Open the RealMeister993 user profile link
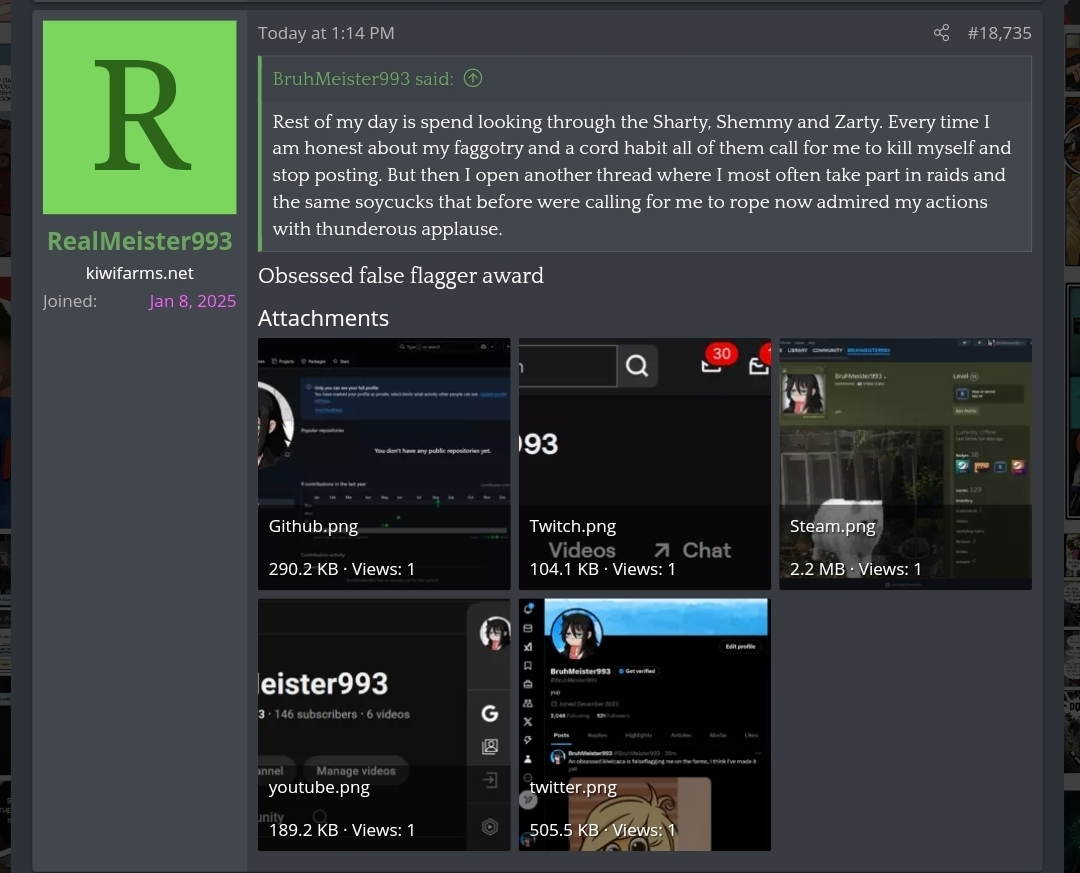Image resolution: width=1080 pixels, height=873 pixels. coord(140,241)
